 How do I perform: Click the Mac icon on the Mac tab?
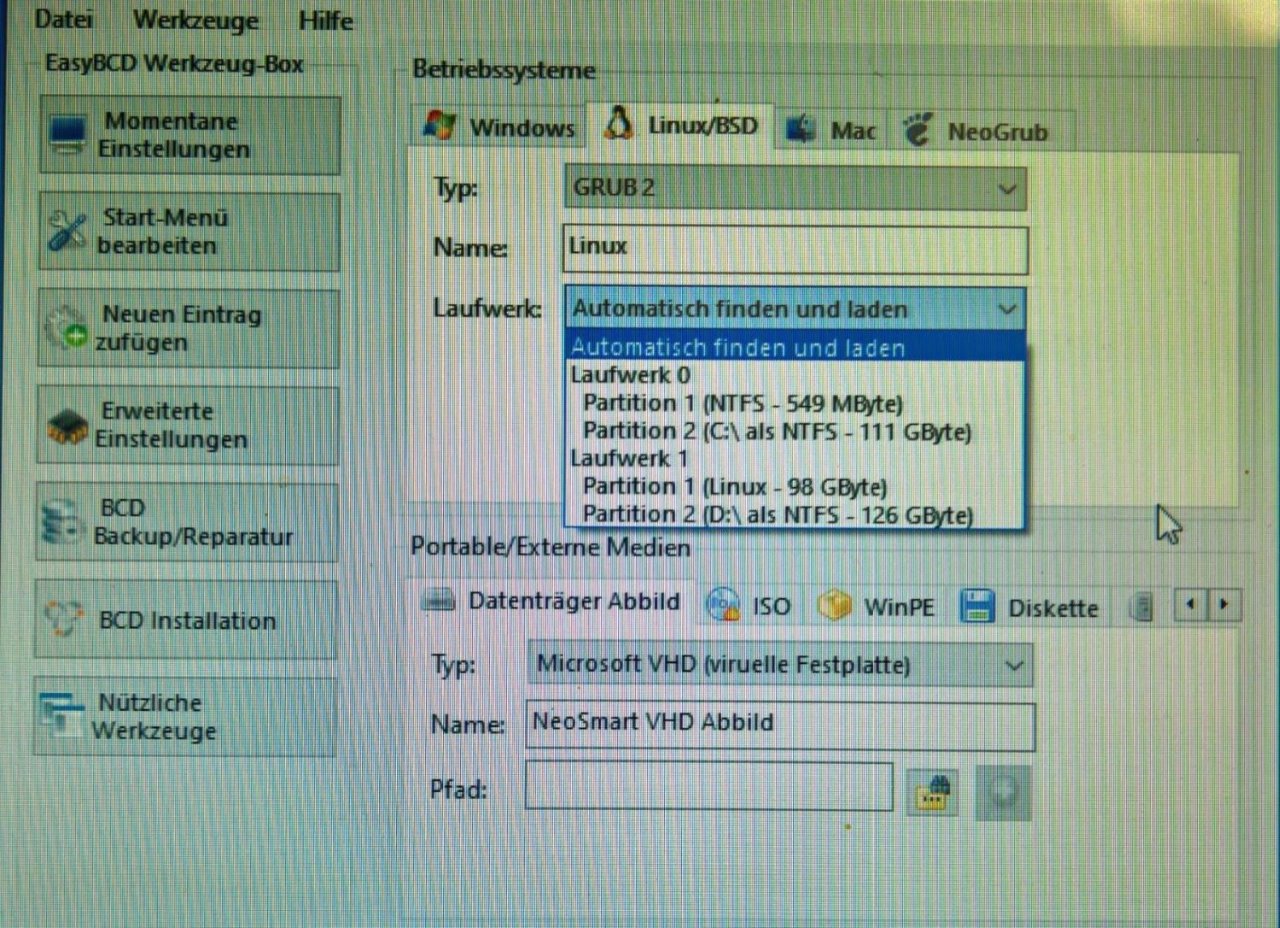click(800, 130)
